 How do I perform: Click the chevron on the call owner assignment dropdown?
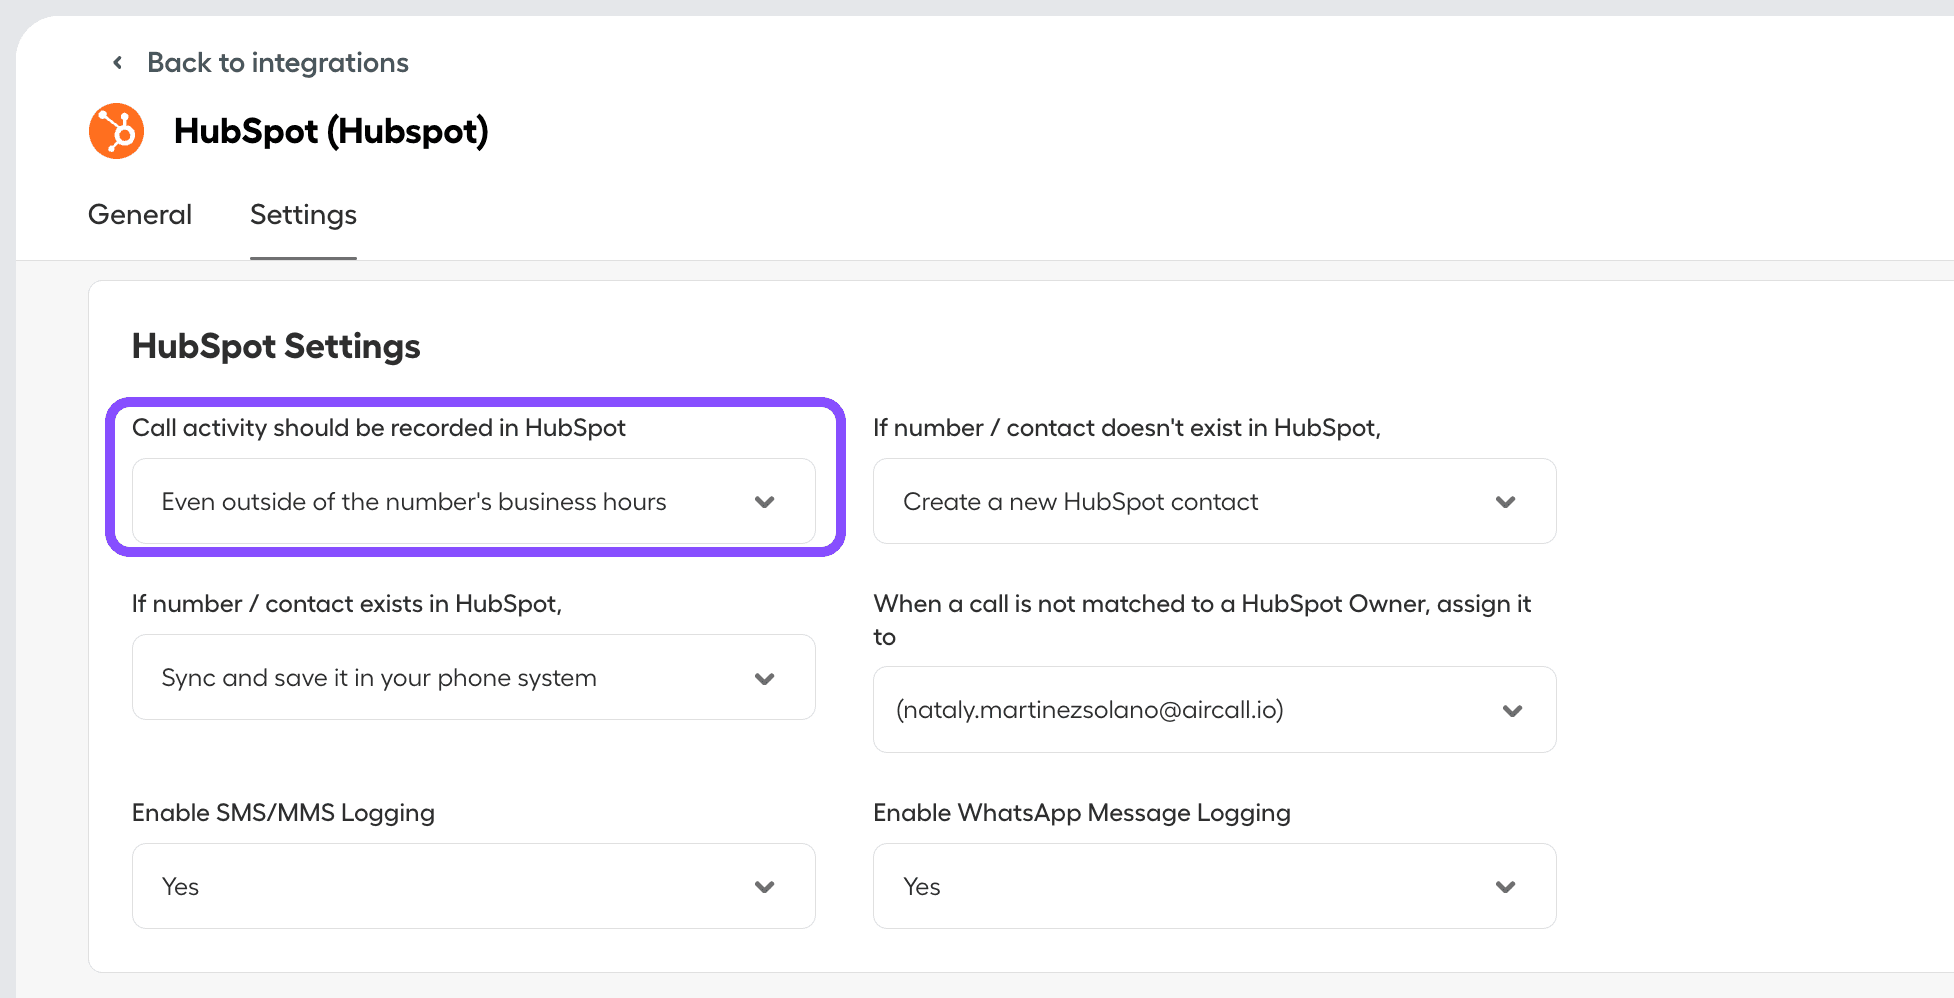[1513, 710]
